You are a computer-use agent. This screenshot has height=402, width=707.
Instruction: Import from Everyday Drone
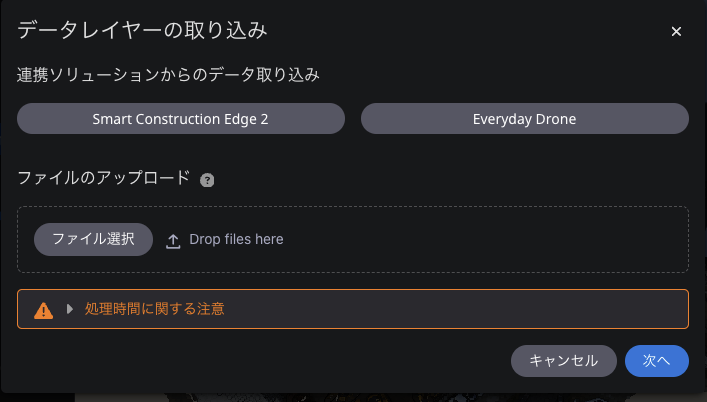tap(525, 119)
